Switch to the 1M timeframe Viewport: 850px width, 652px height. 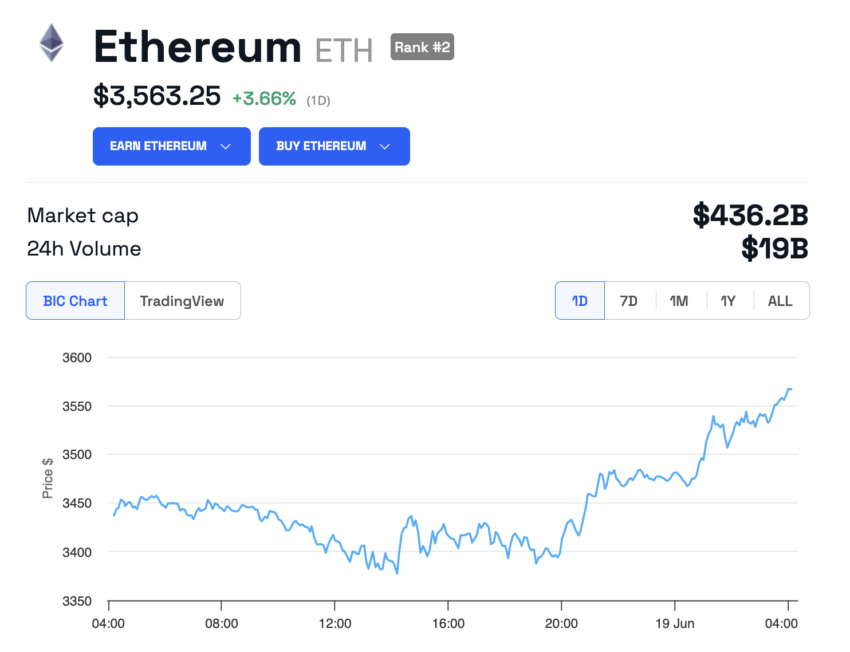(679, 300)
